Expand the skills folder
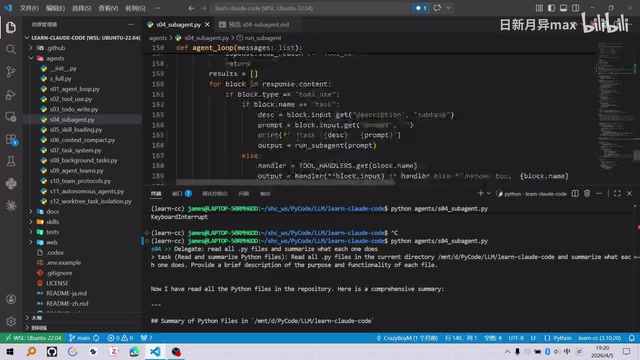 point(31,222)
